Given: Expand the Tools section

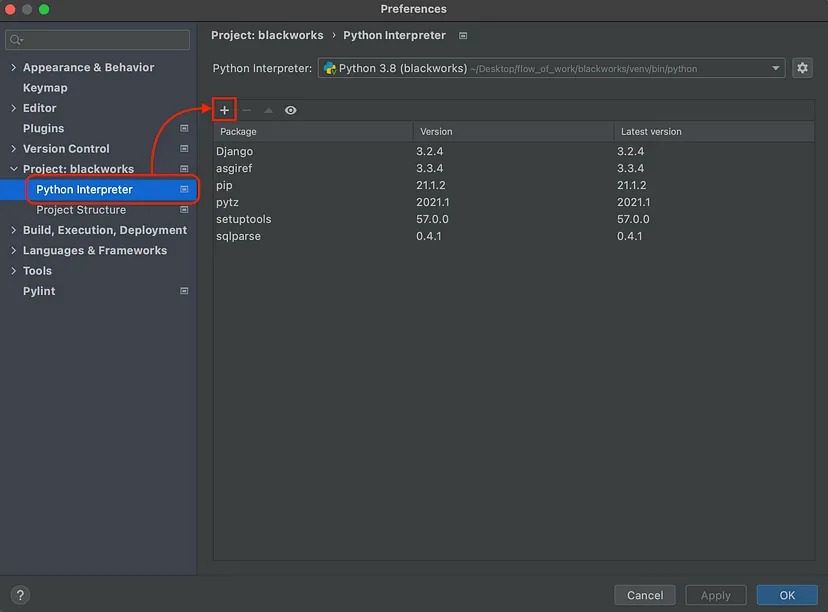Looking at the screenshot, I should pyautogui.click(x=14, y=270).
